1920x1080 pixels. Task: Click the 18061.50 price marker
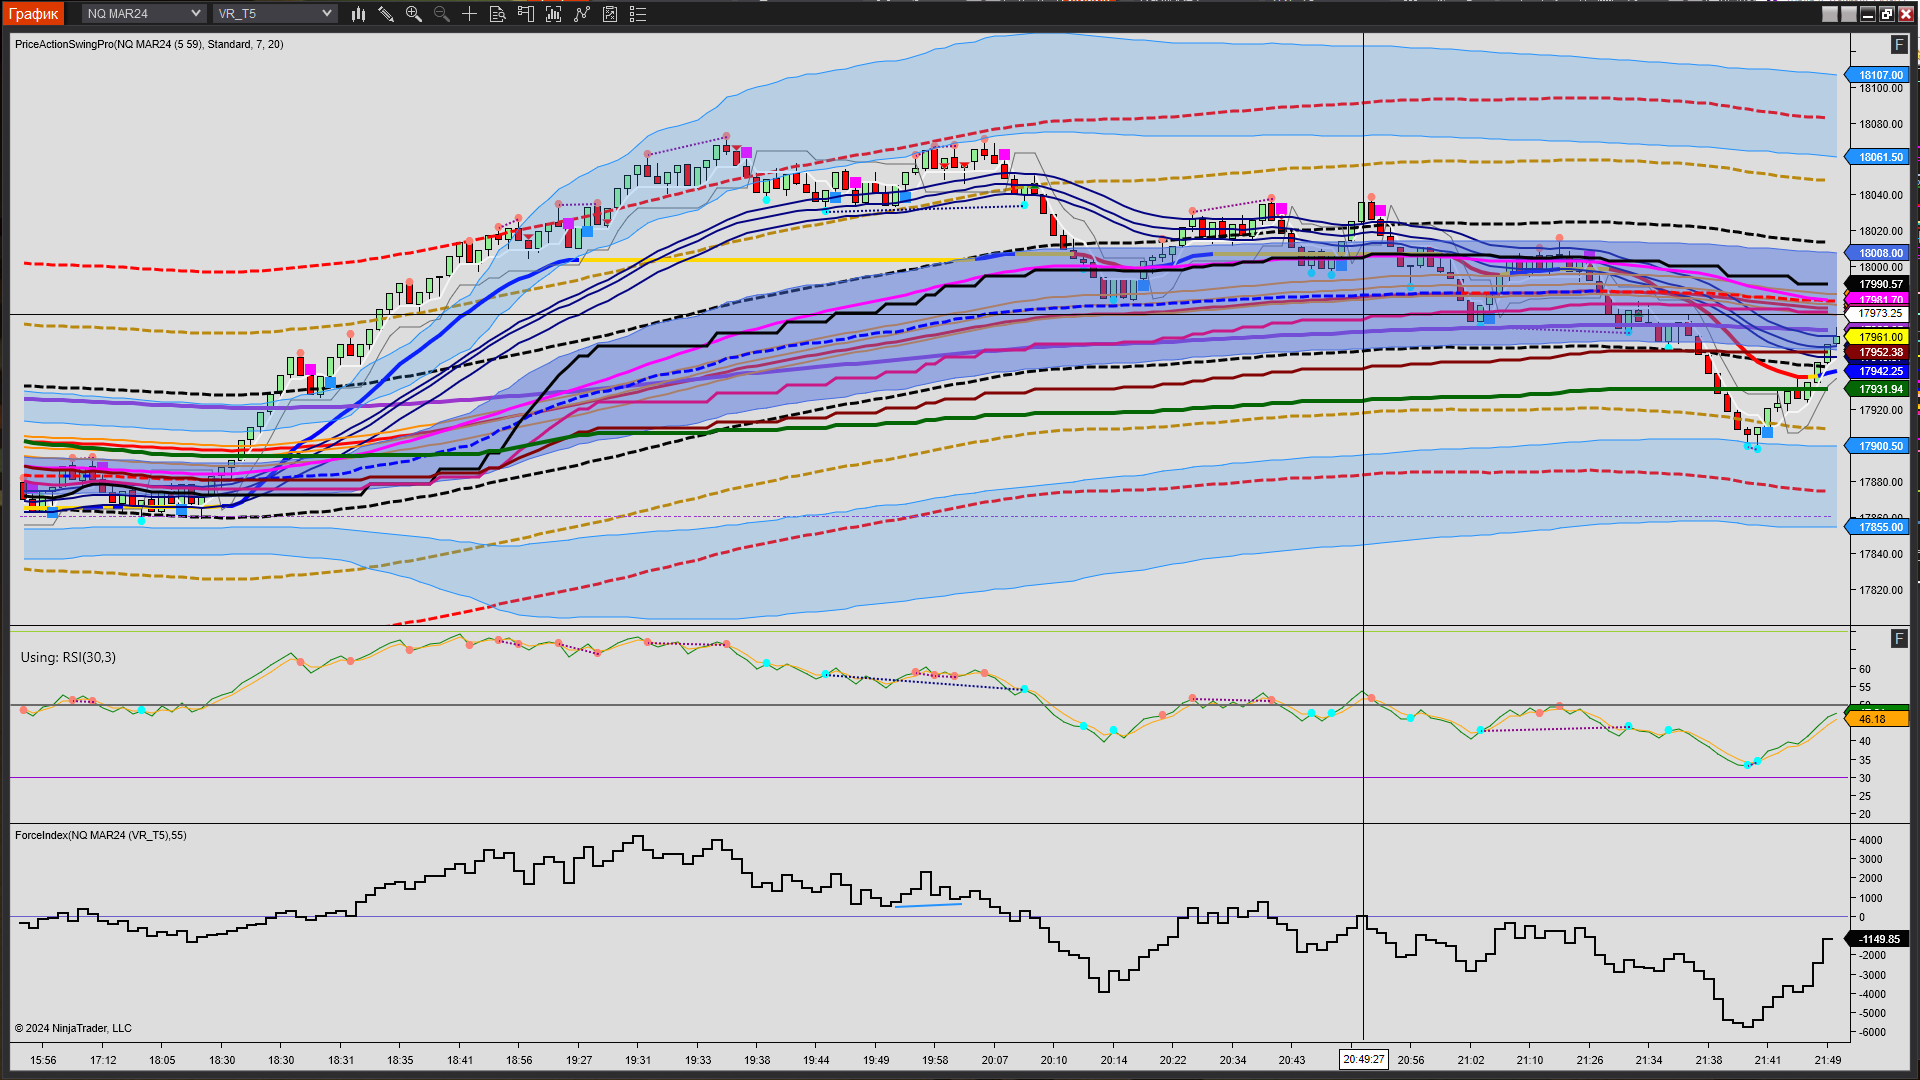[1878, 157]
